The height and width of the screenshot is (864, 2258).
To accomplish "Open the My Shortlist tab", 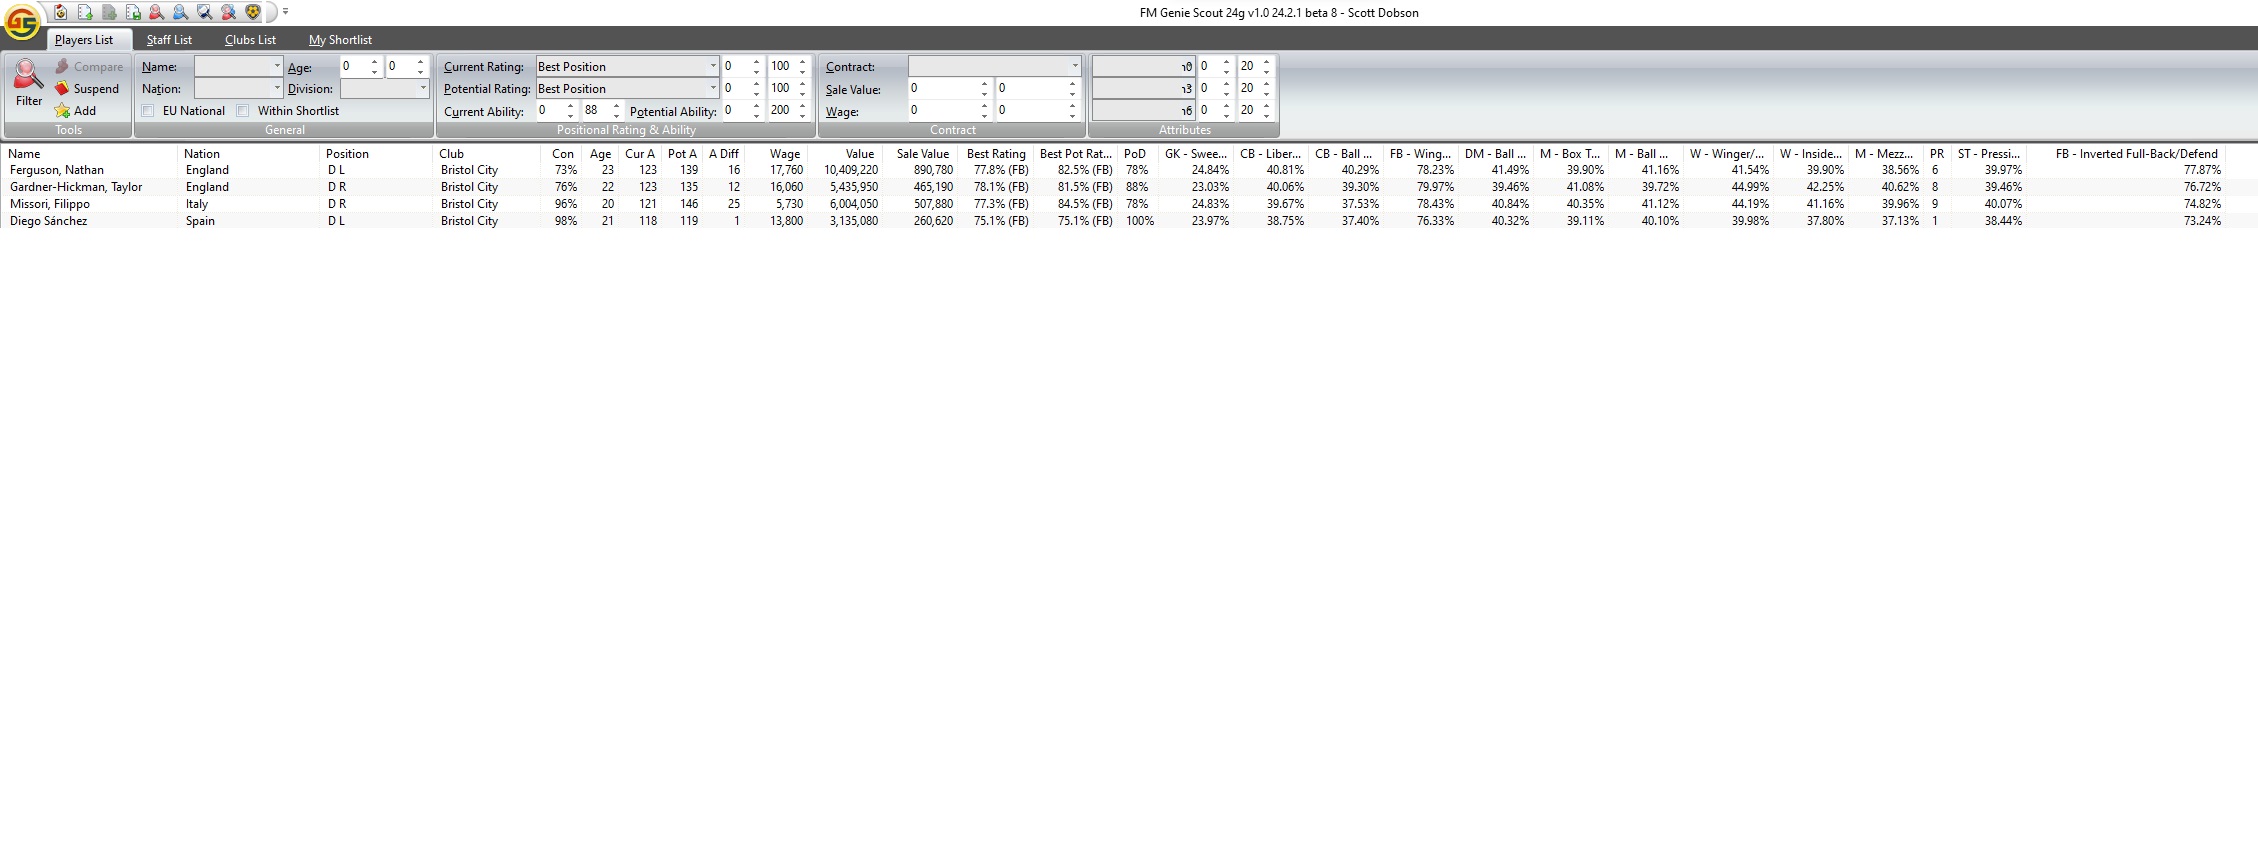I will 340,40.
